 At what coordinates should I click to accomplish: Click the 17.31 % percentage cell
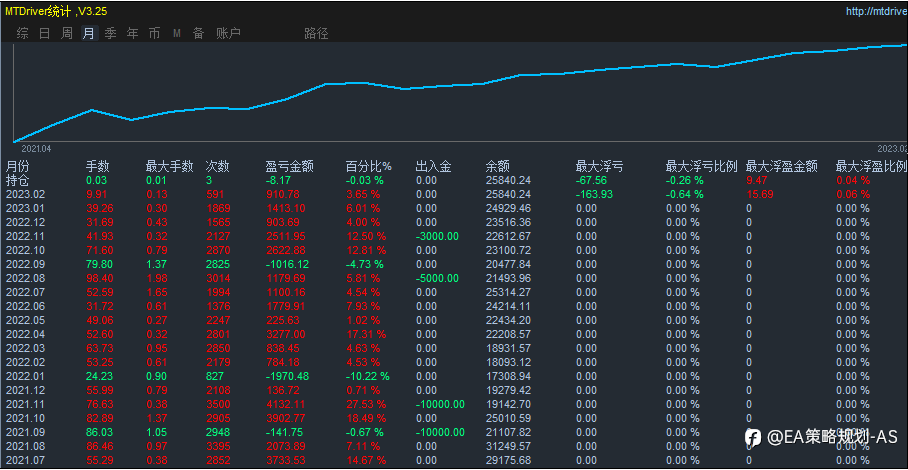[x=365, y=334]
